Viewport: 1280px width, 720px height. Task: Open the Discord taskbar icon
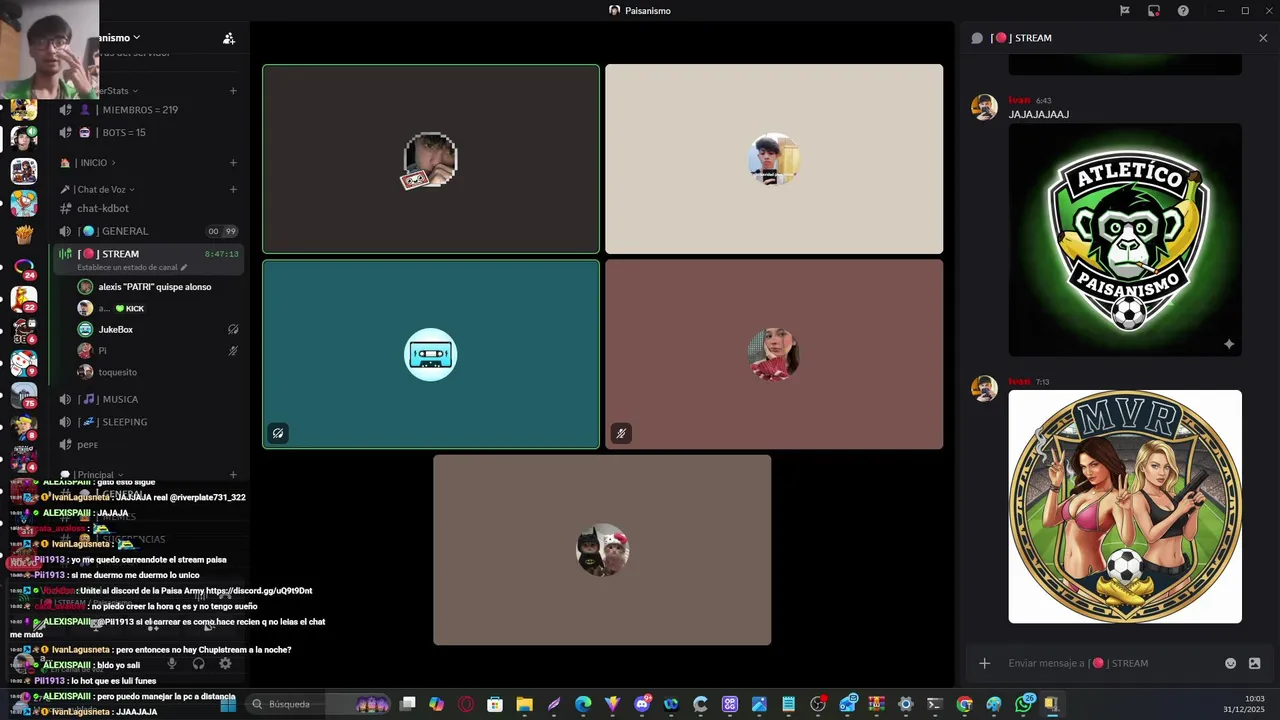pos(642,704)
